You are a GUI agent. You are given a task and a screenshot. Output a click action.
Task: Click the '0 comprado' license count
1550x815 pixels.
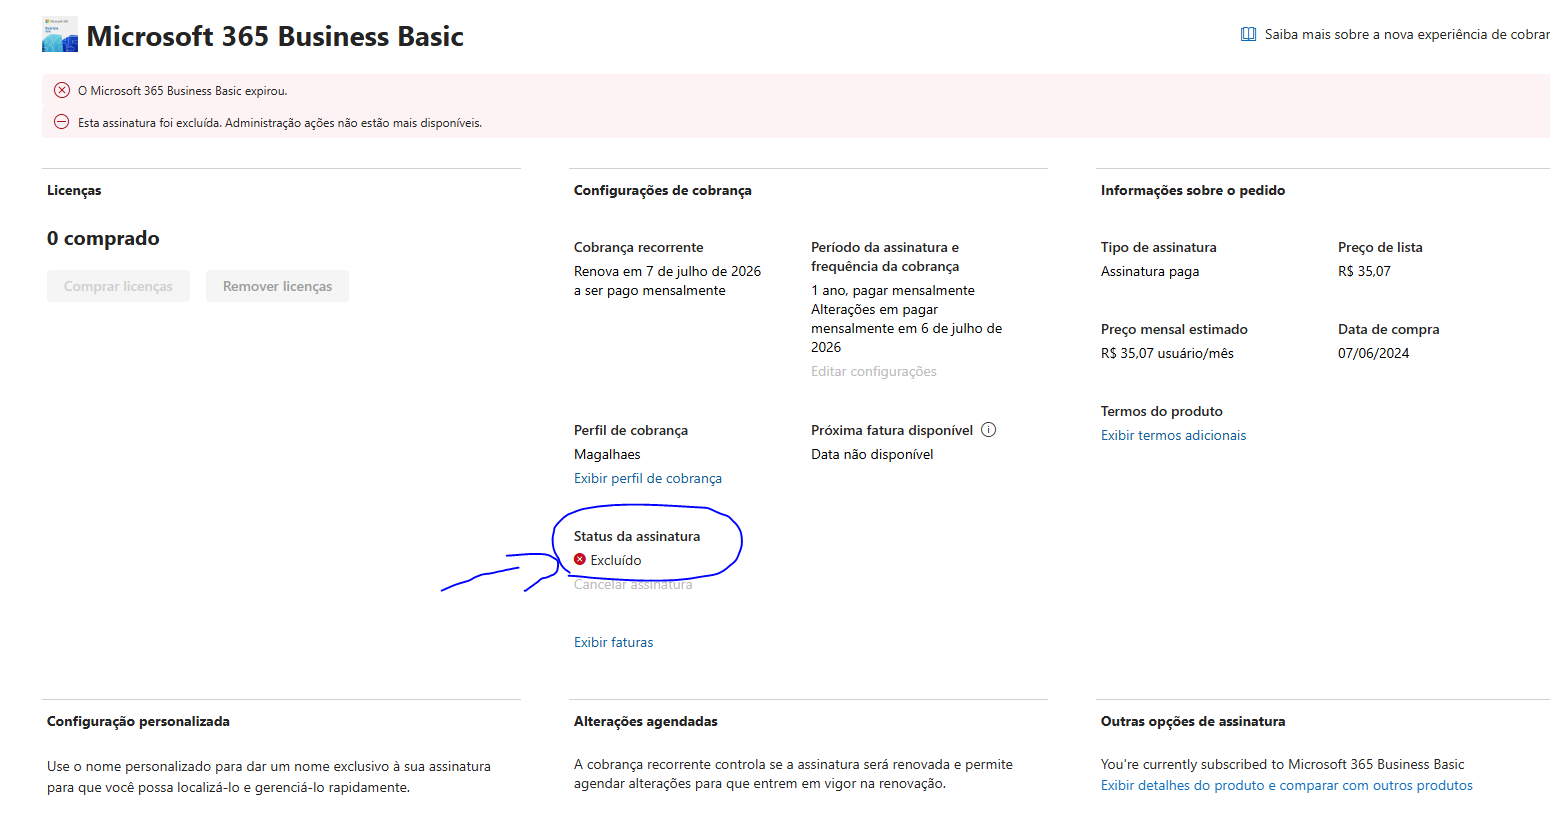click(x=103, y=238)
